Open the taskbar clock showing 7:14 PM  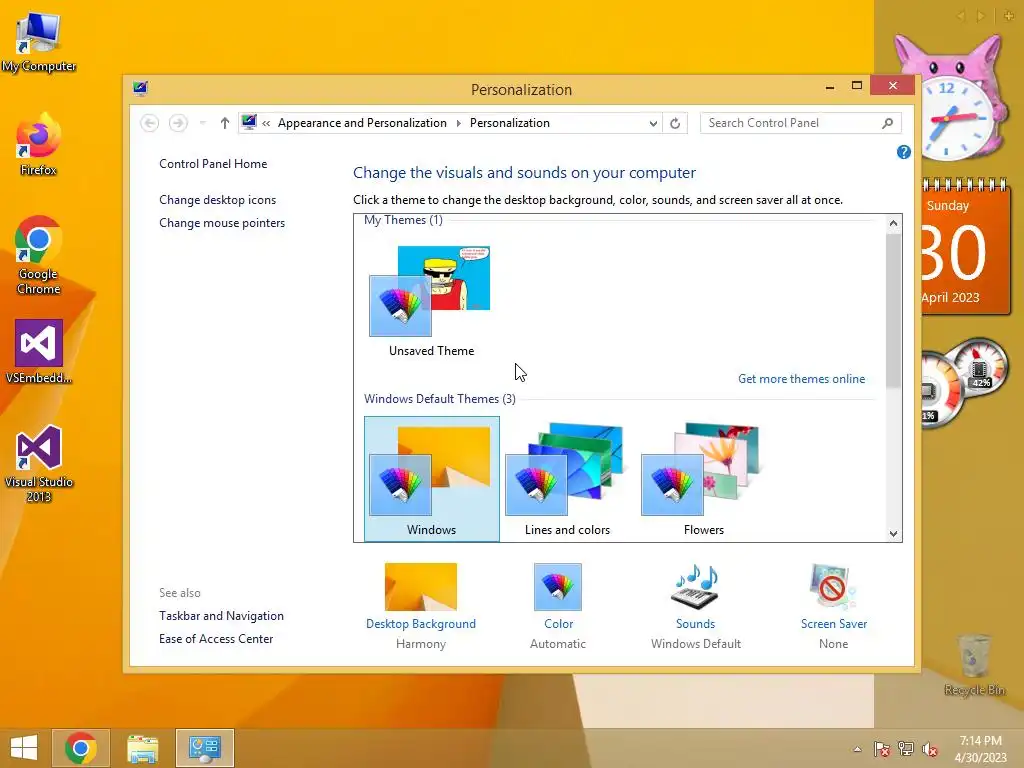pyautogui.click(x=980, y=748)
